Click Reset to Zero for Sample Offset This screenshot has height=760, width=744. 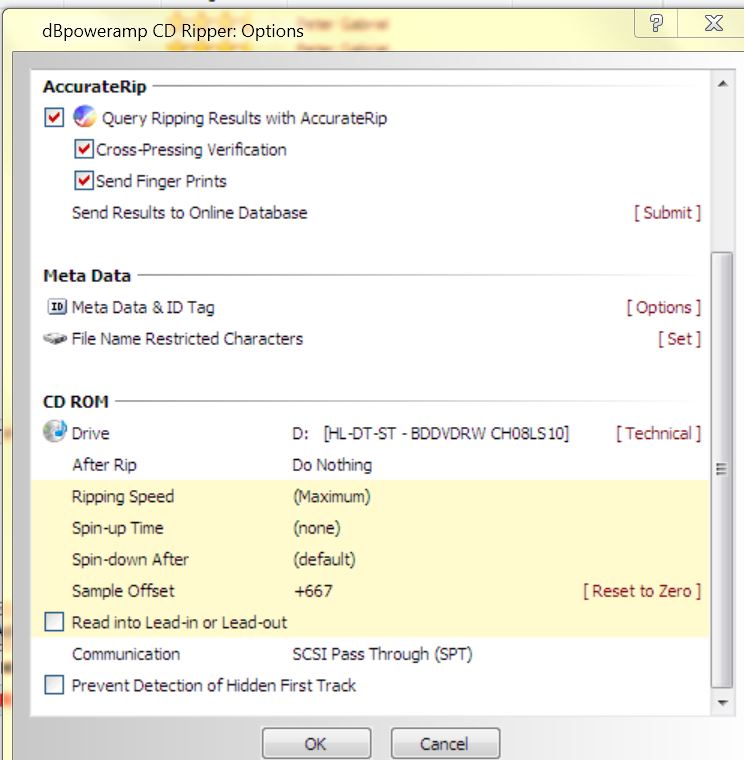pos(641,591)
